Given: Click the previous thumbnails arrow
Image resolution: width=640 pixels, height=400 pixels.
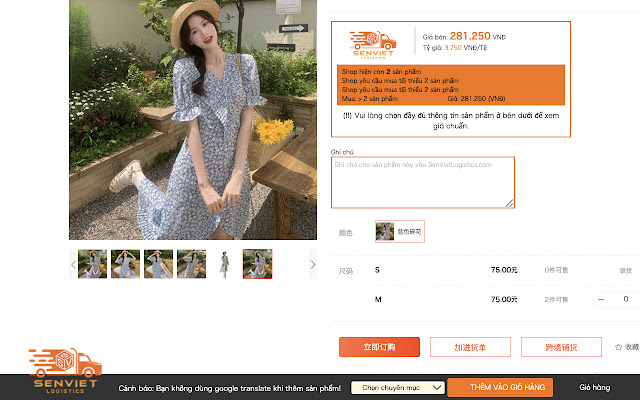Looking at the screenshot, I should click(73, 264).
